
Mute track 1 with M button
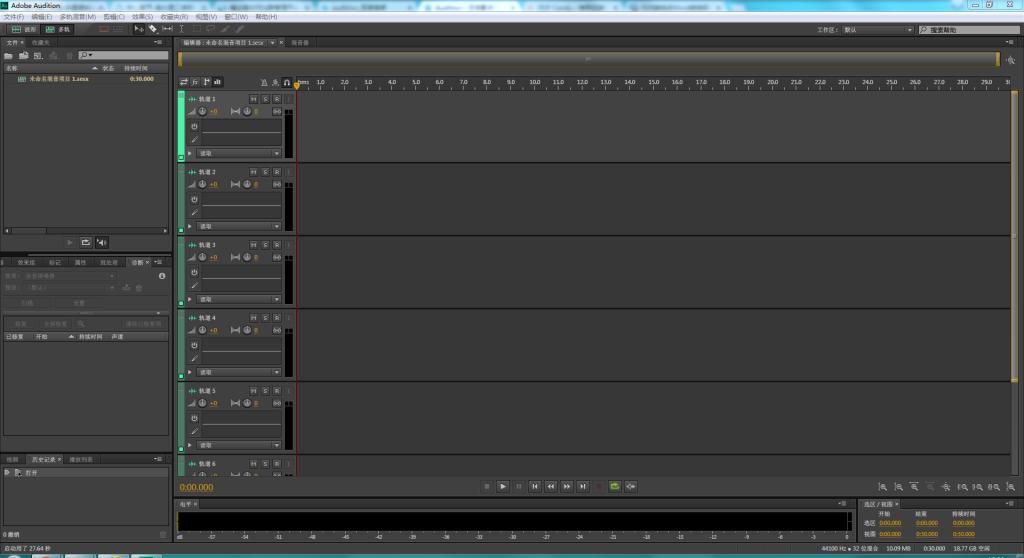tap(254, 99)
